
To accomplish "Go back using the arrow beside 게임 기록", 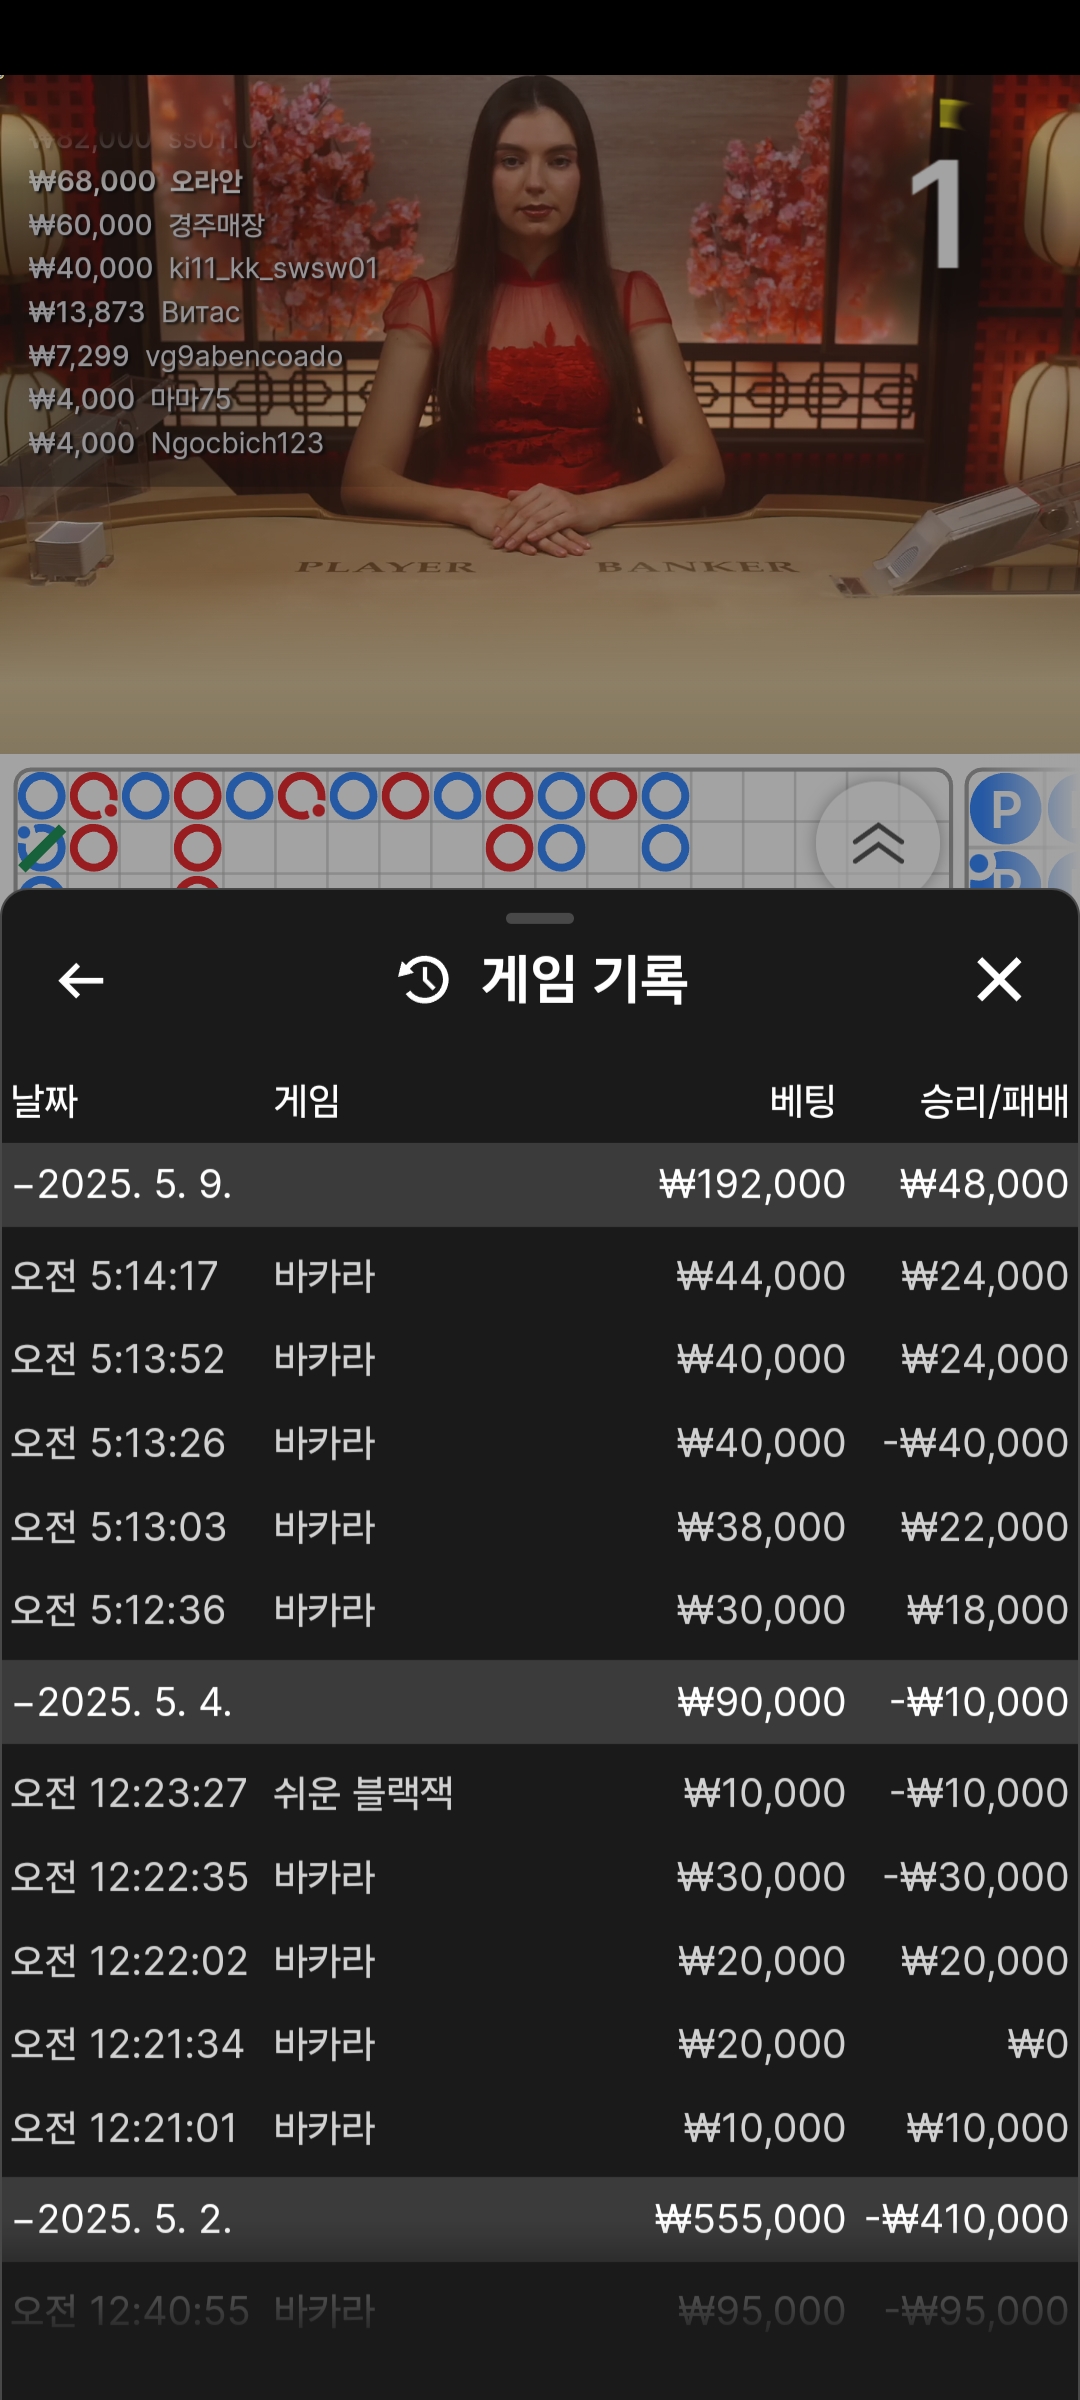I will pyautogui.click(x=81, y=980).
